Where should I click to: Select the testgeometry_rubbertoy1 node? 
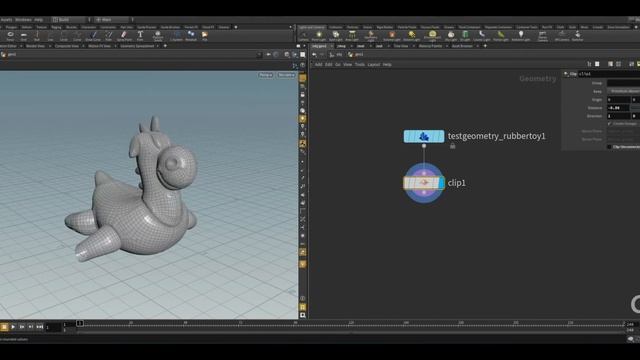point(424,136)
